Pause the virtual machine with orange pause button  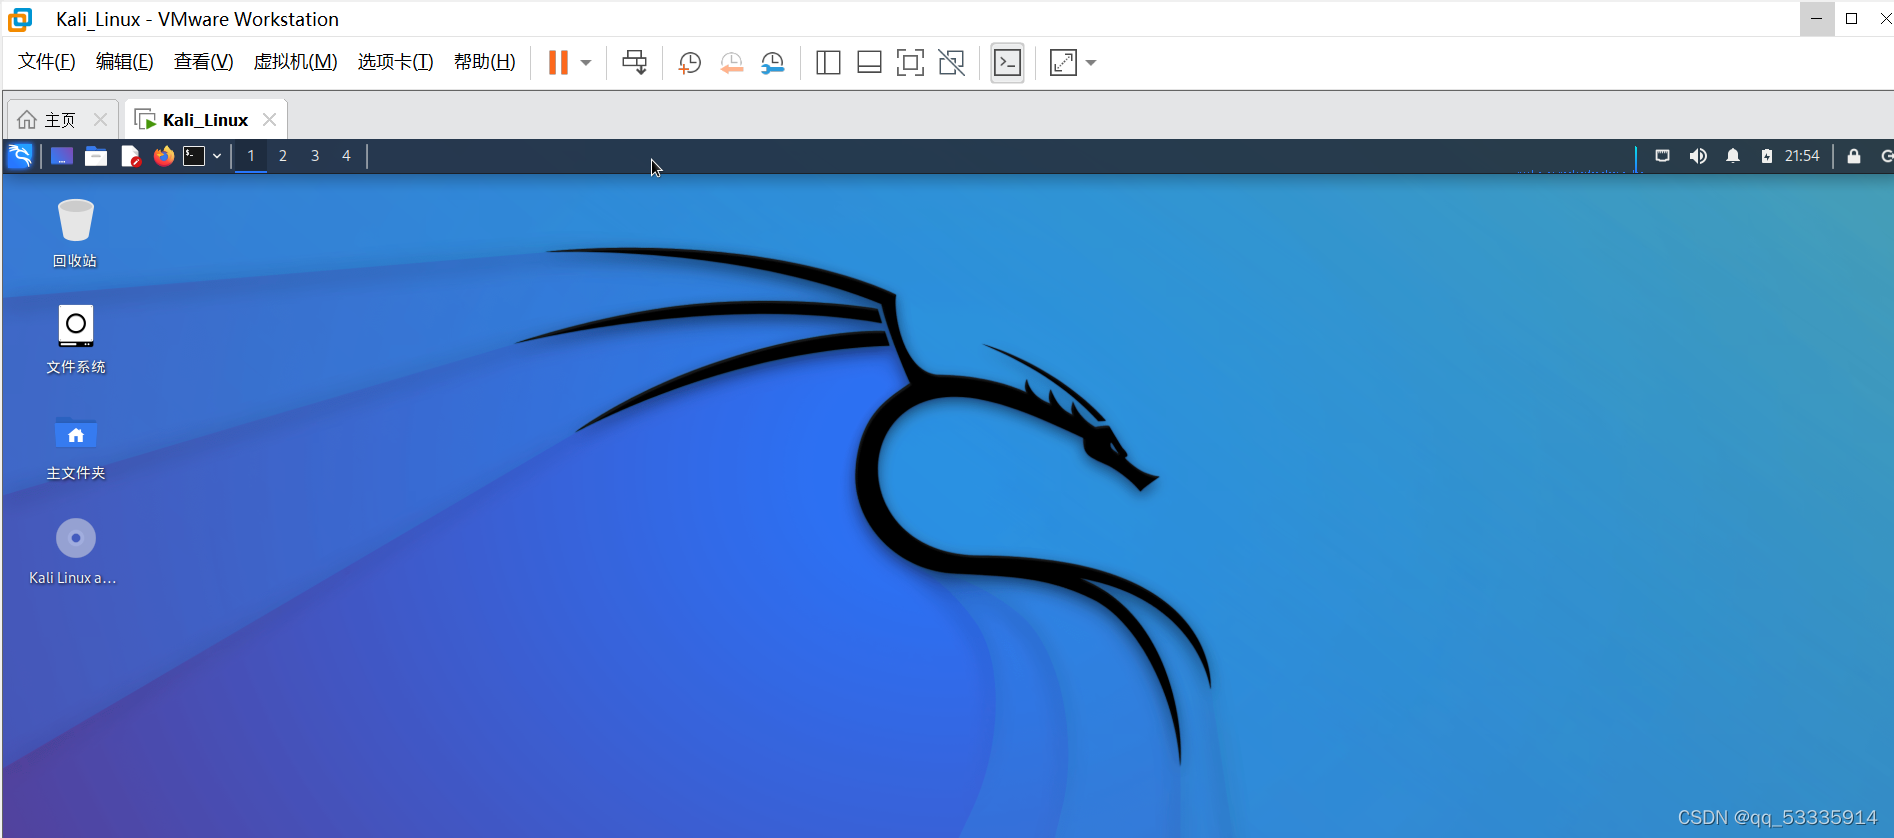pos(558,63)
